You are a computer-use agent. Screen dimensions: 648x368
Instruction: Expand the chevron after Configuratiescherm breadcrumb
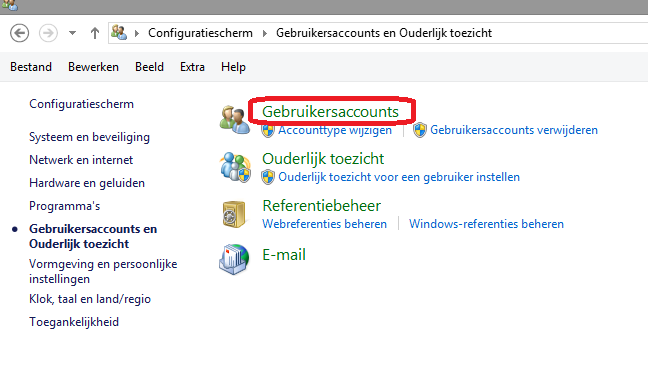(x=264, y=33)
